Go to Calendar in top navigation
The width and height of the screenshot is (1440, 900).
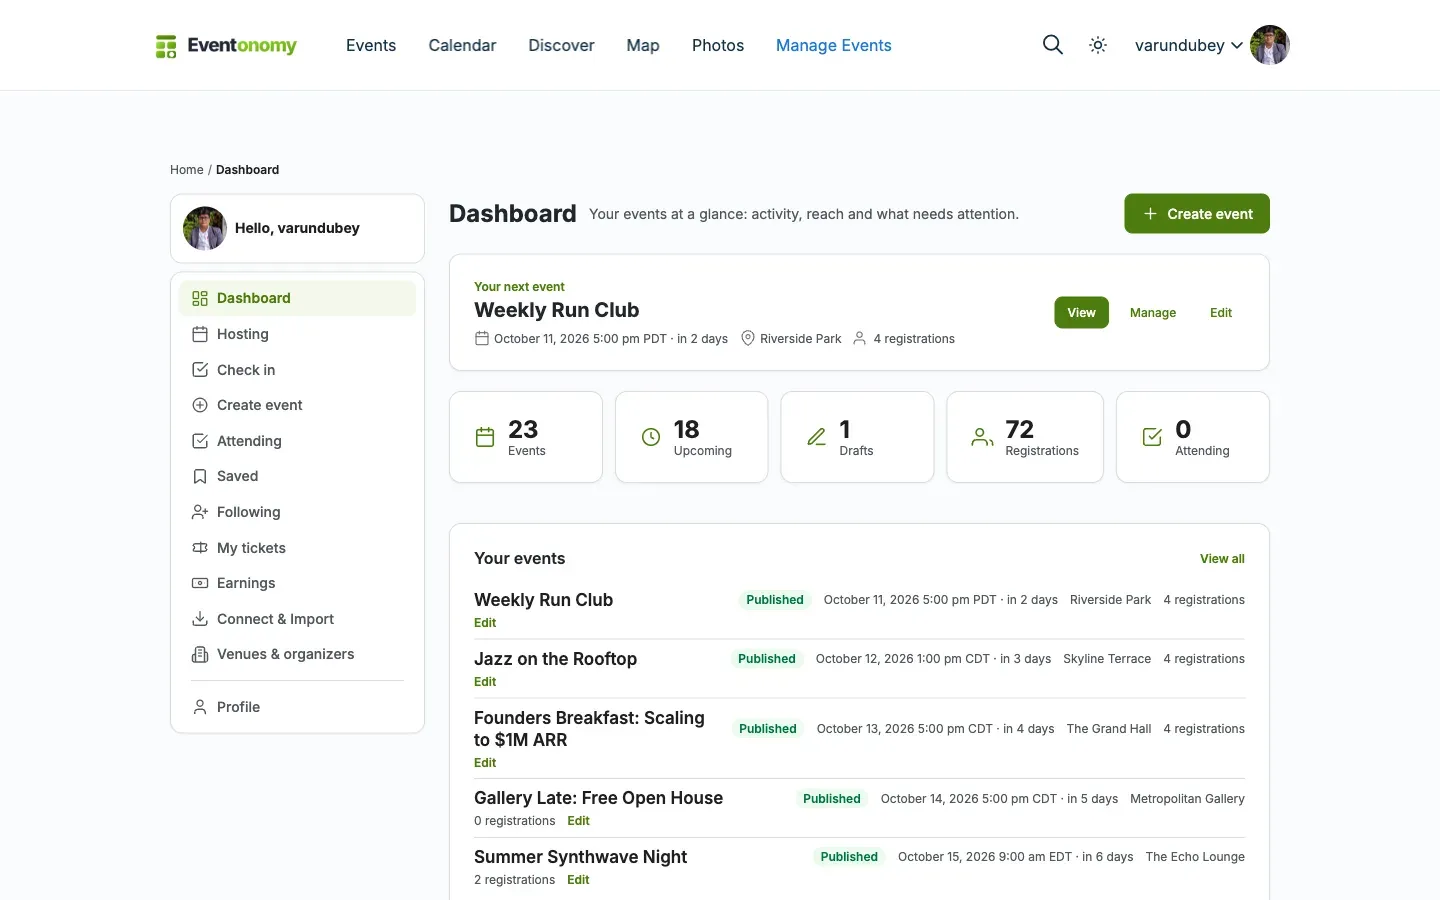click(462, 45)
